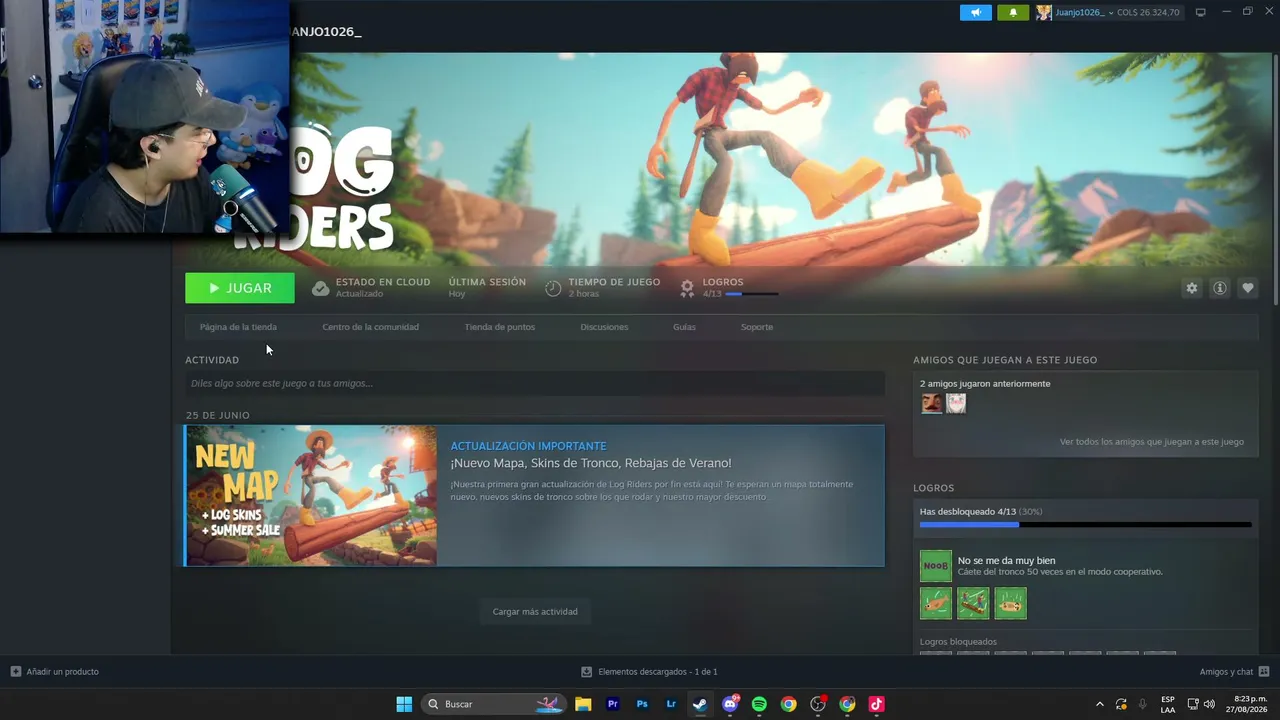Click ACTUALIZACIÓN IMPORTANTE label

pos(528,446)
